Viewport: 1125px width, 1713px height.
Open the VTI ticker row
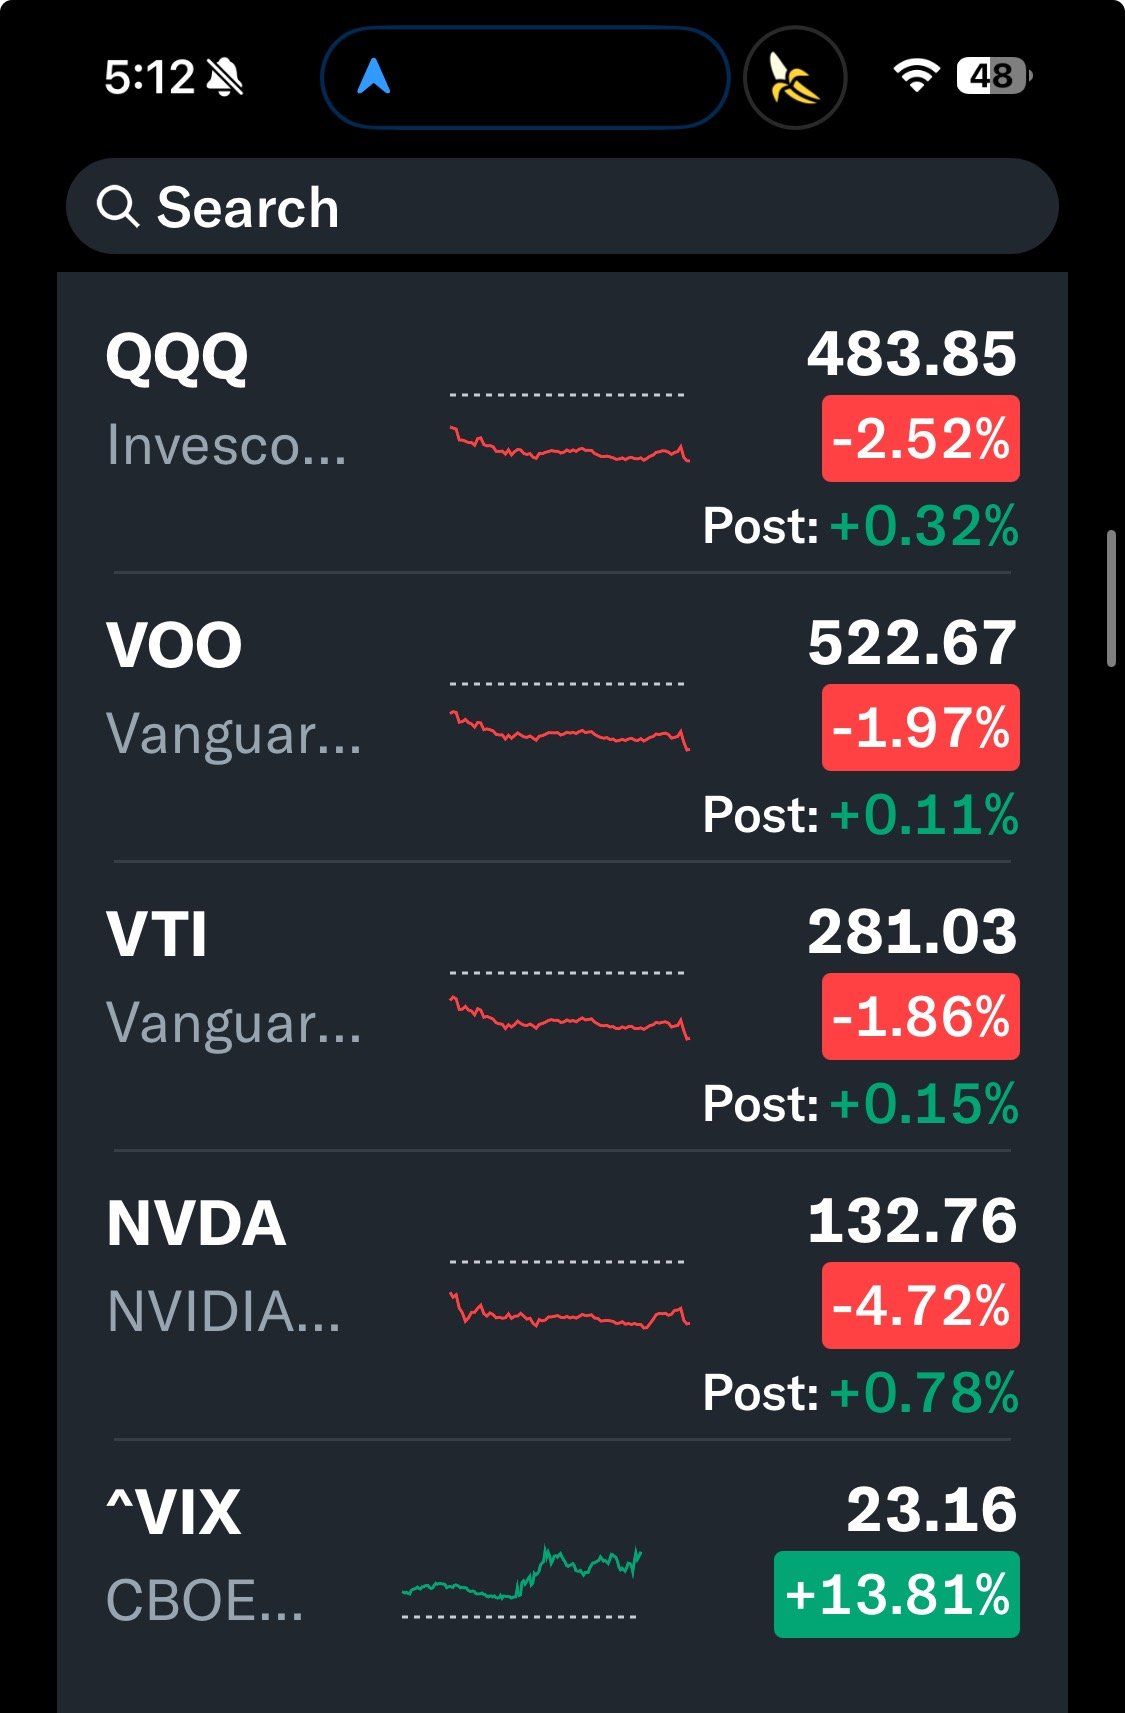562,1006
